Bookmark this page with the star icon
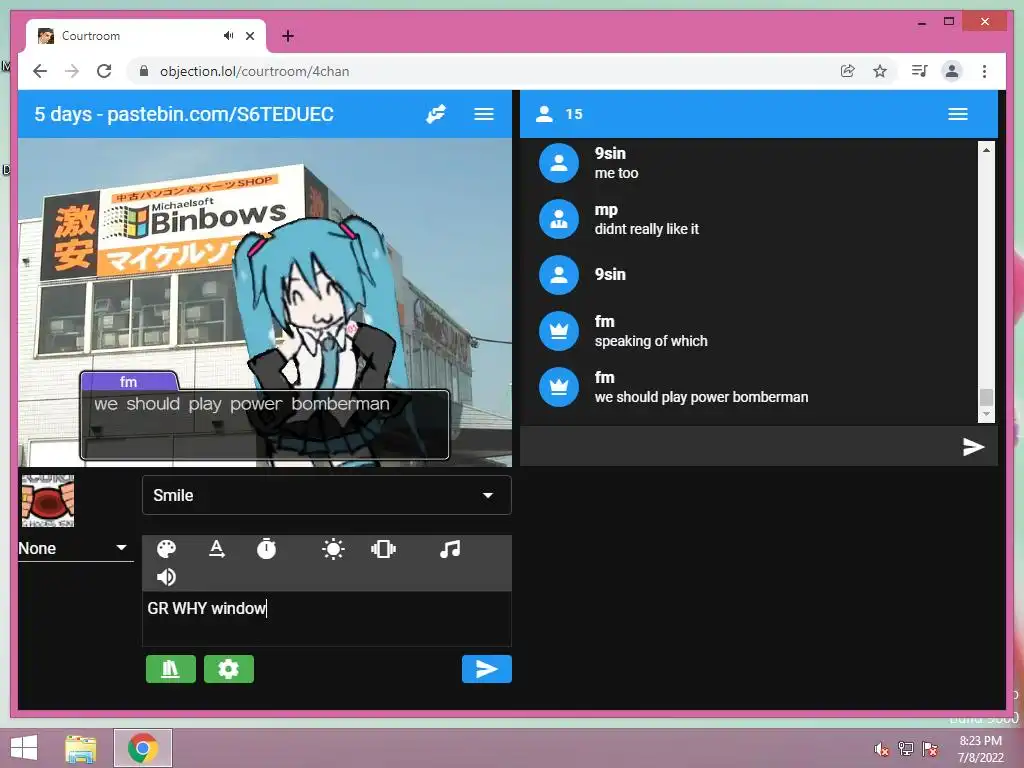 pos(880,71)
